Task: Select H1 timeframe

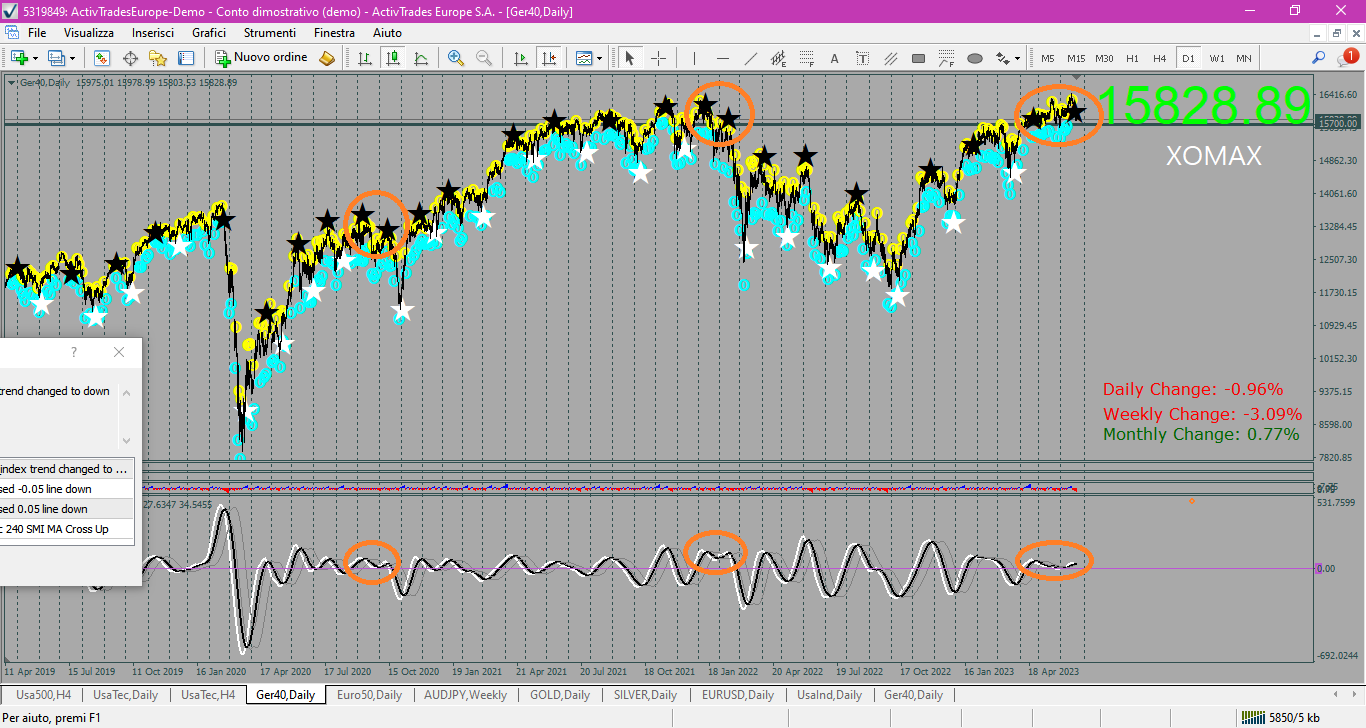Action: click(x=1132, y=58)
